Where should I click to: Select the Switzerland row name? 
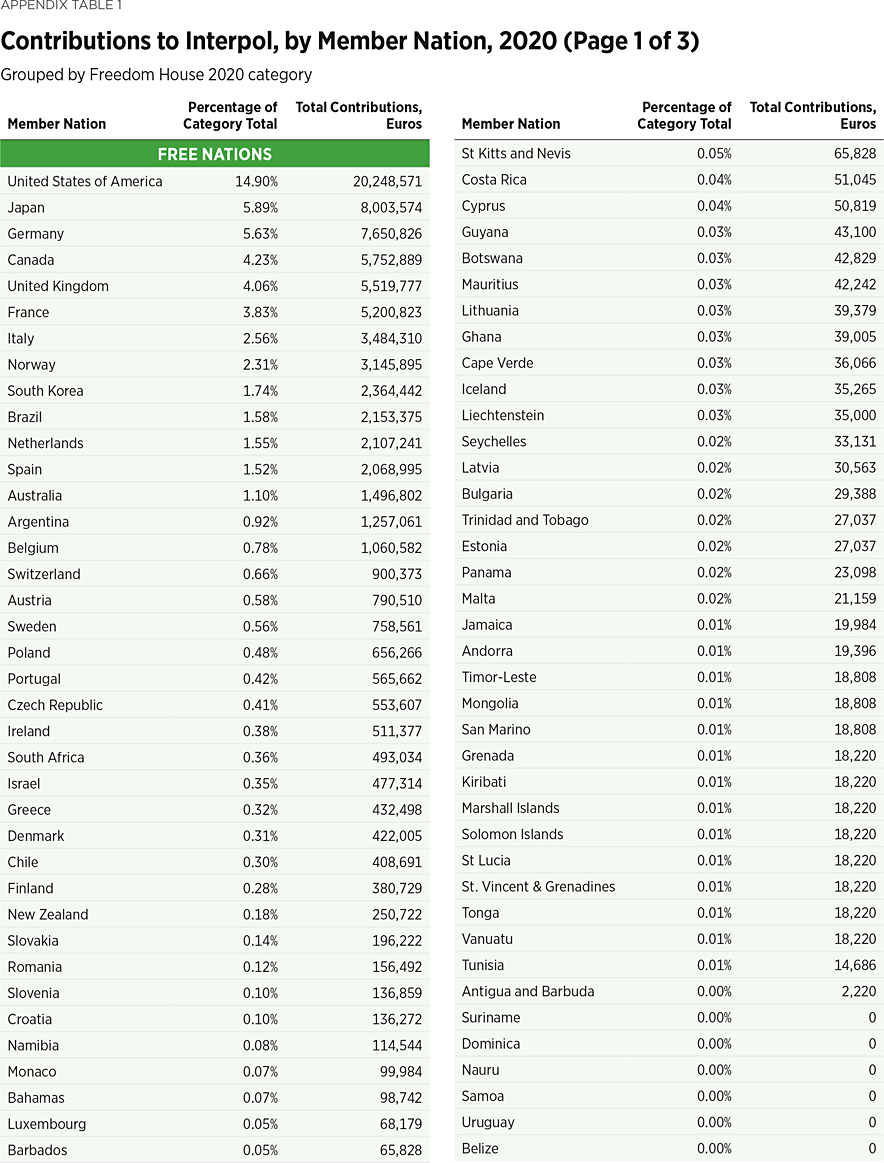44,574
